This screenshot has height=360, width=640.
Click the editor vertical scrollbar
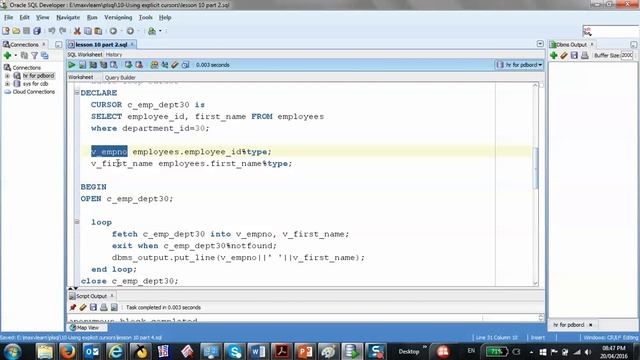point(536,168)
